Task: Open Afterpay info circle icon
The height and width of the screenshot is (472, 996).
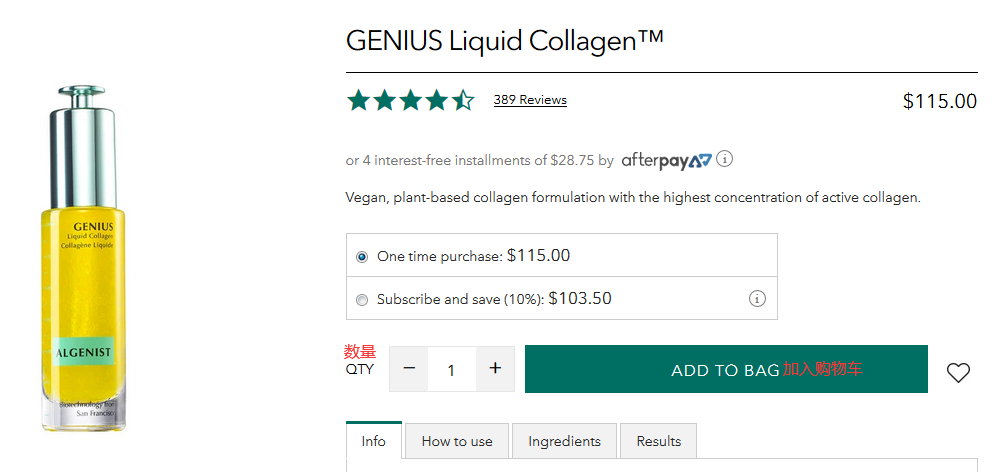Action: (725, 159)
